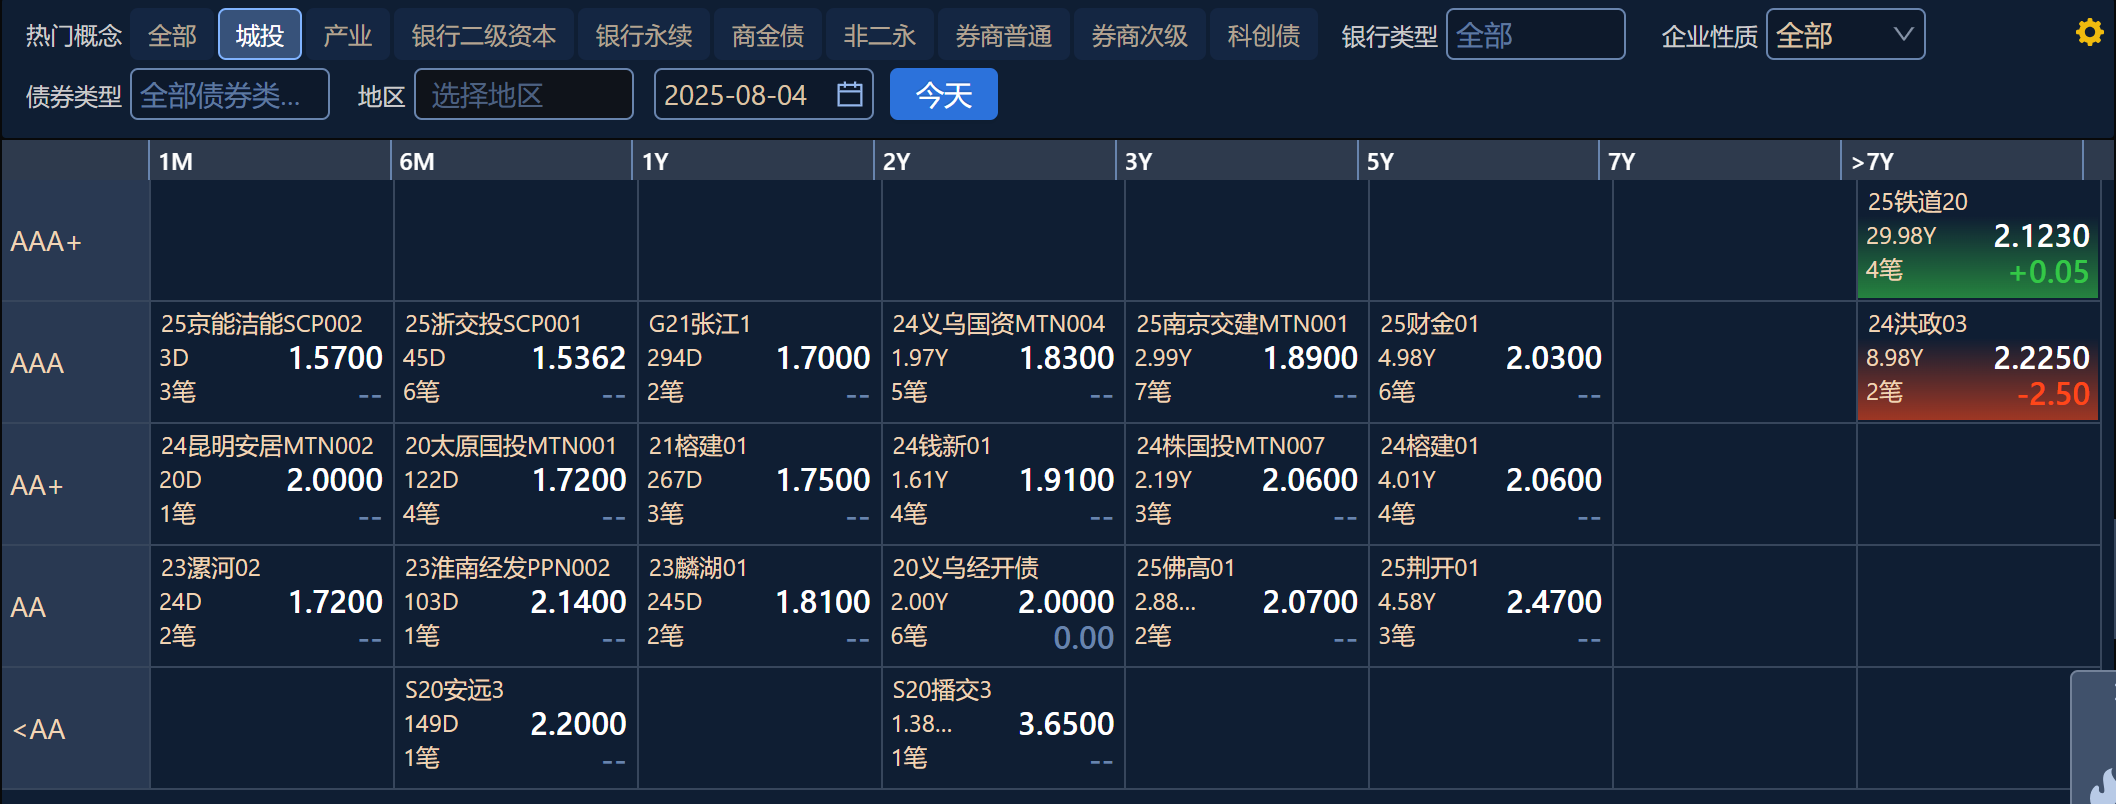Open the S20安远3 bond cell
Viewport: 2116px width, 804px height.
pyautogui.click(x=516, y=728)
